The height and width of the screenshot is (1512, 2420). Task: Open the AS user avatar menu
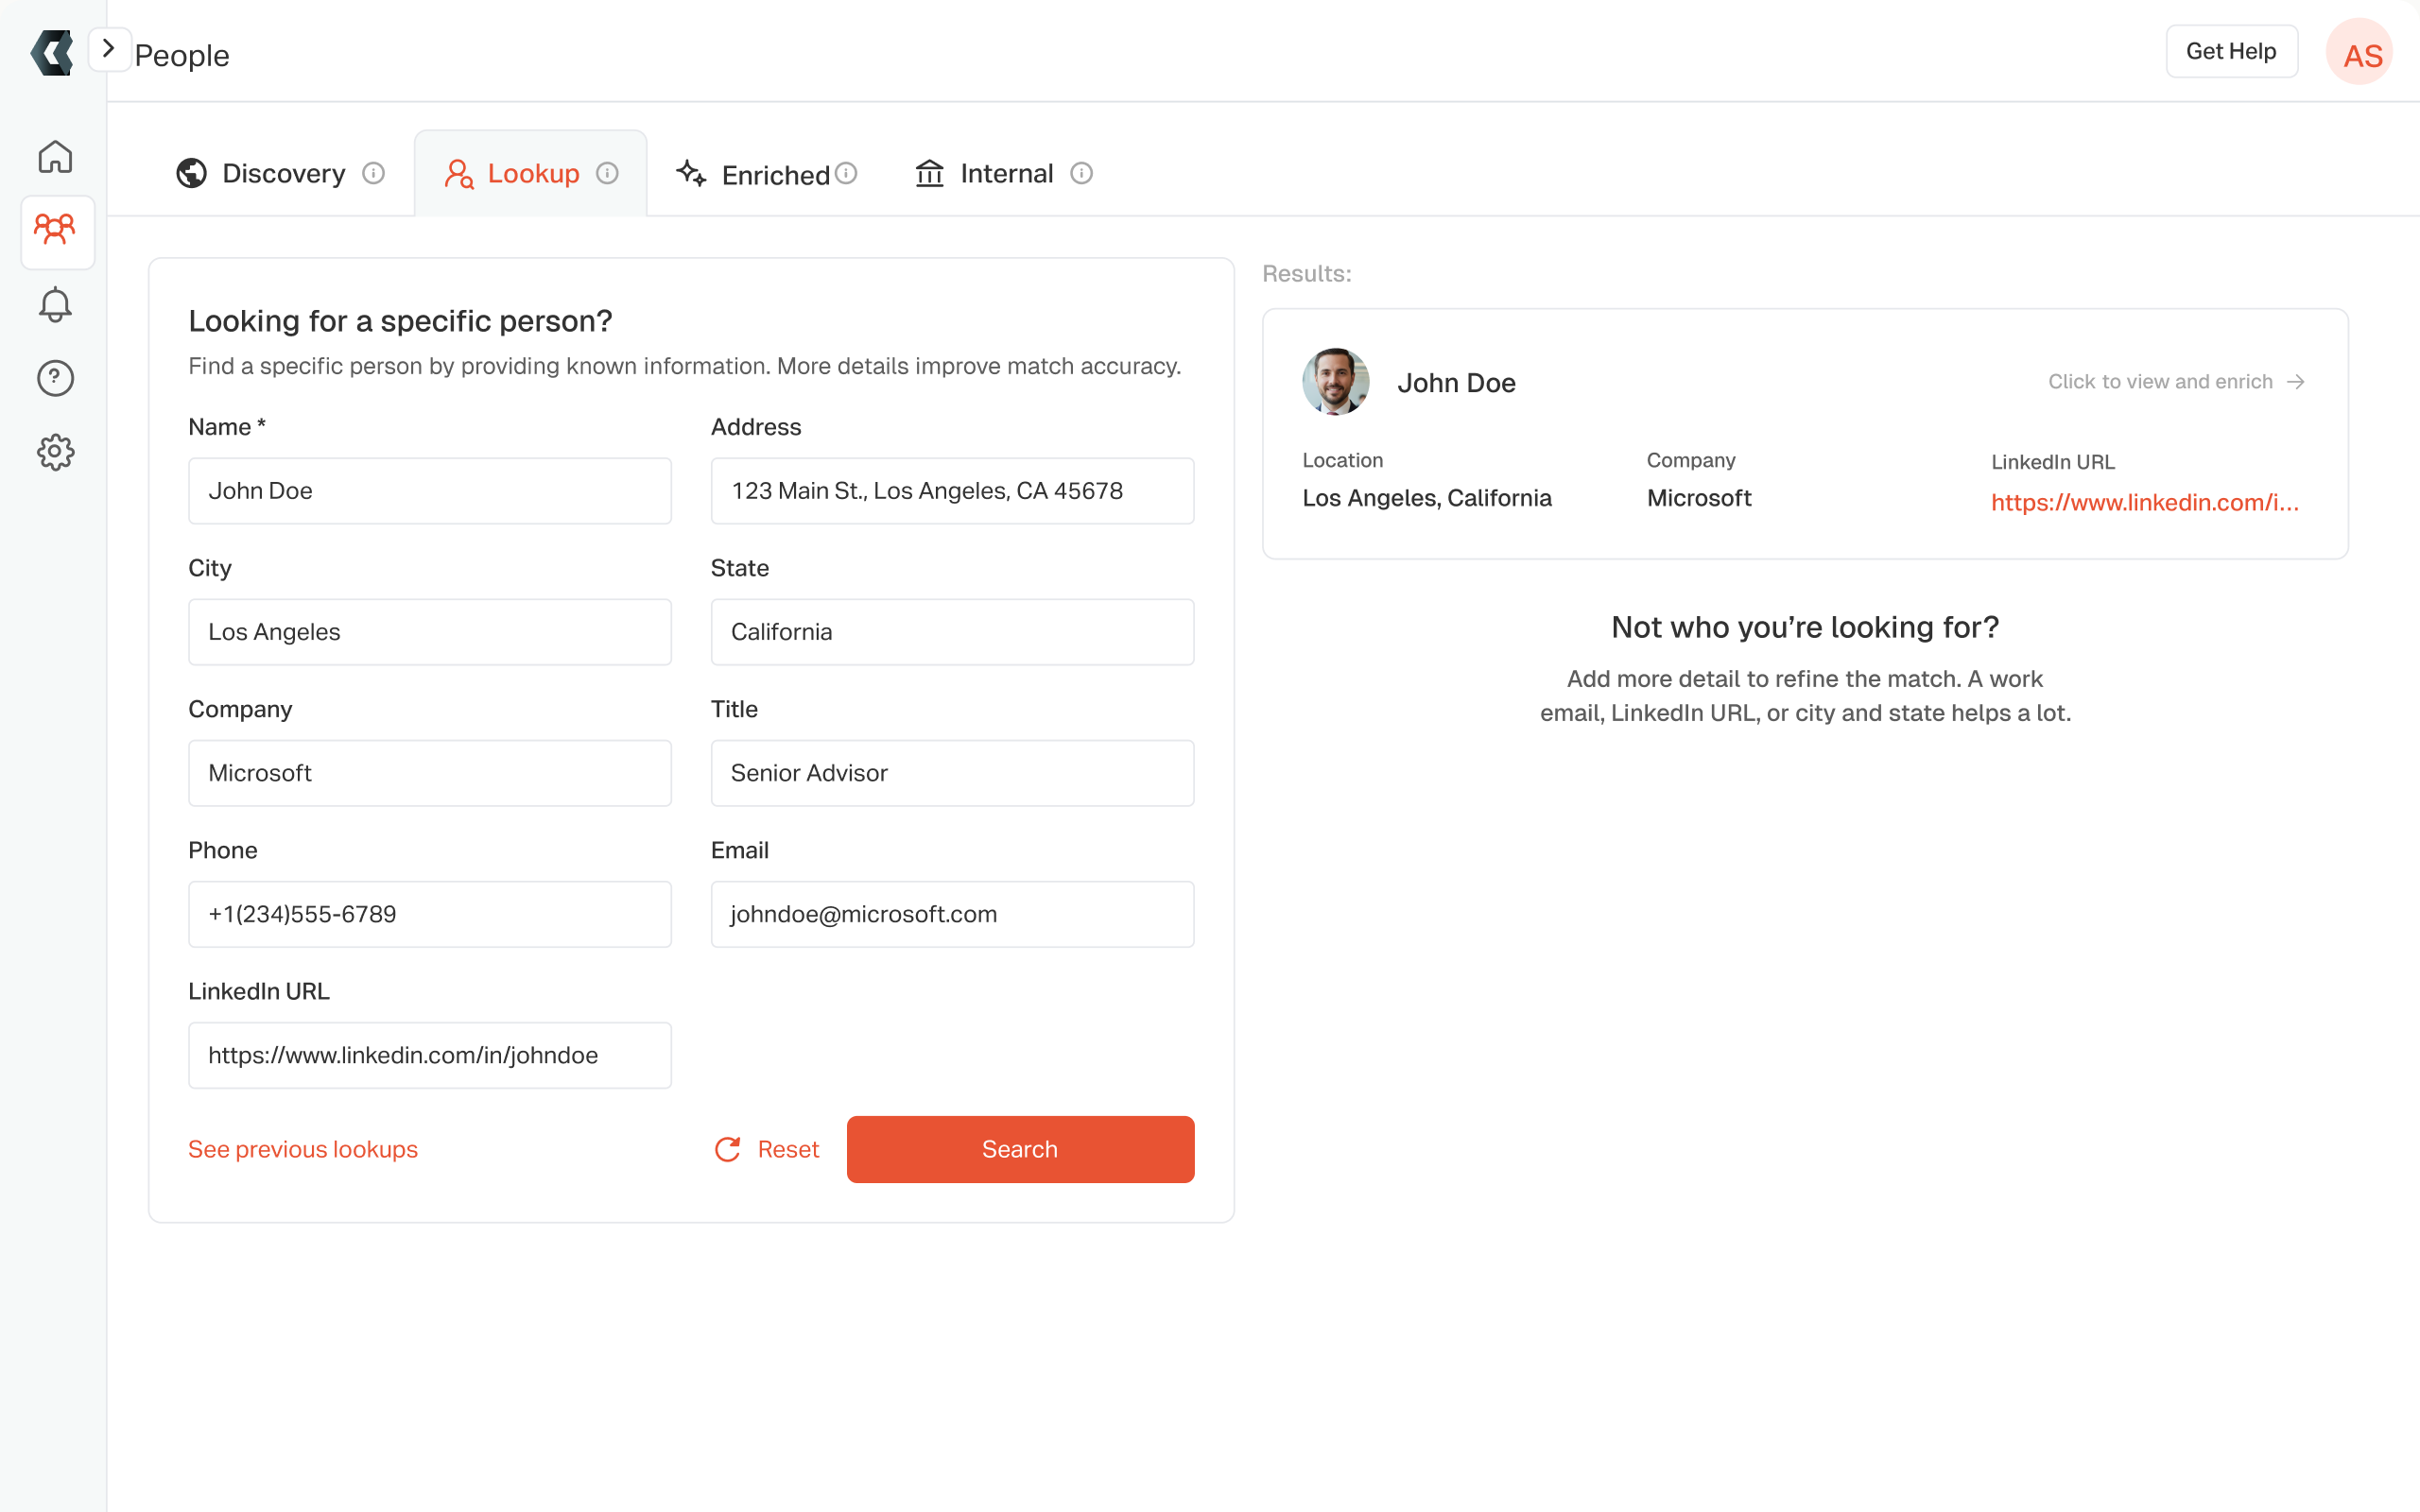pyautogui.click(x=2360, y=53)
